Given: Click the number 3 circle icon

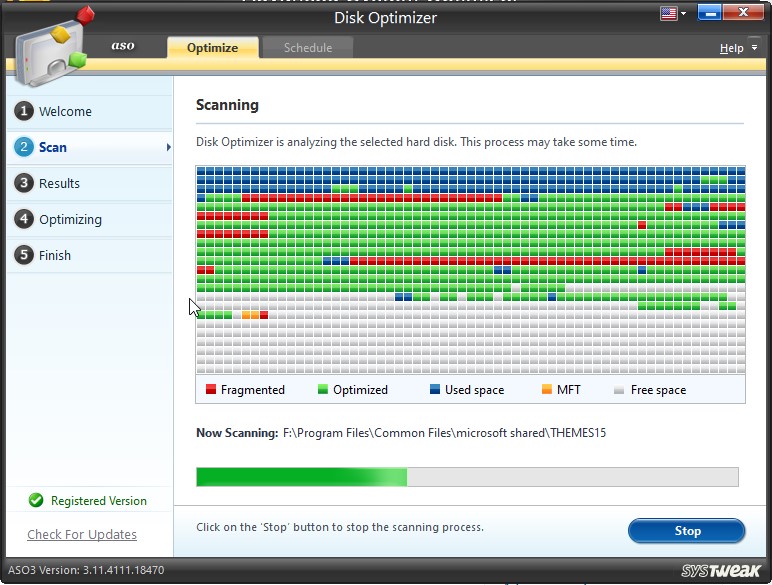Looking at the screenshot, I should [x=24, y=183].
